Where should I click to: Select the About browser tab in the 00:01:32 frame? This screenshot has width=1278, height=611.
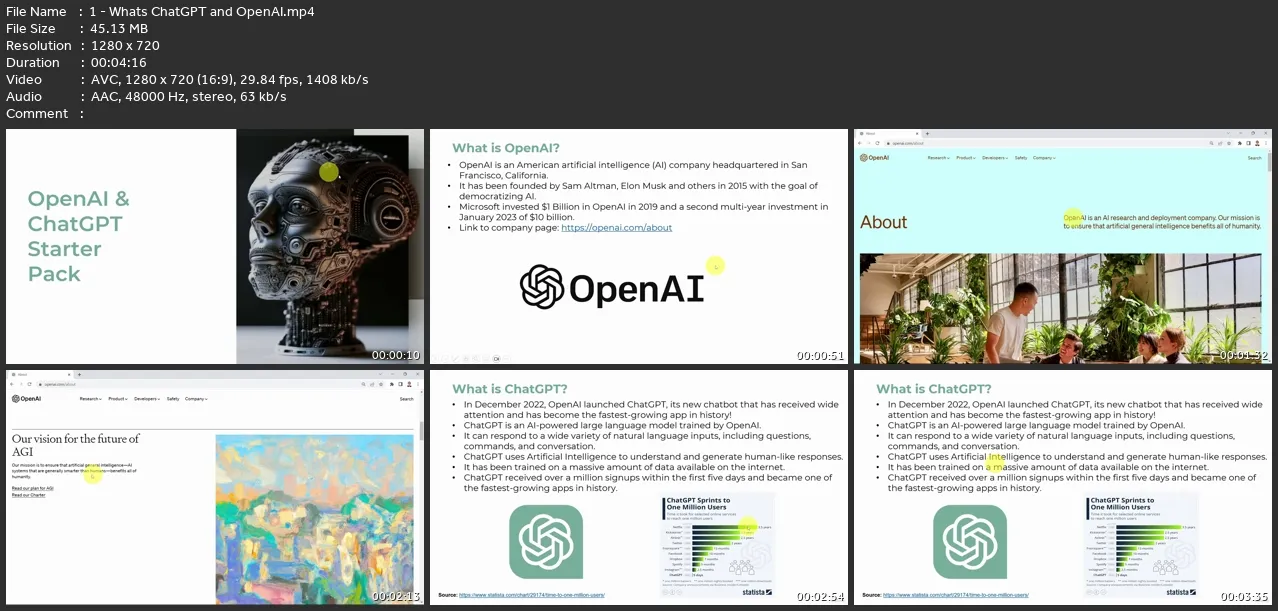[889, 134]
